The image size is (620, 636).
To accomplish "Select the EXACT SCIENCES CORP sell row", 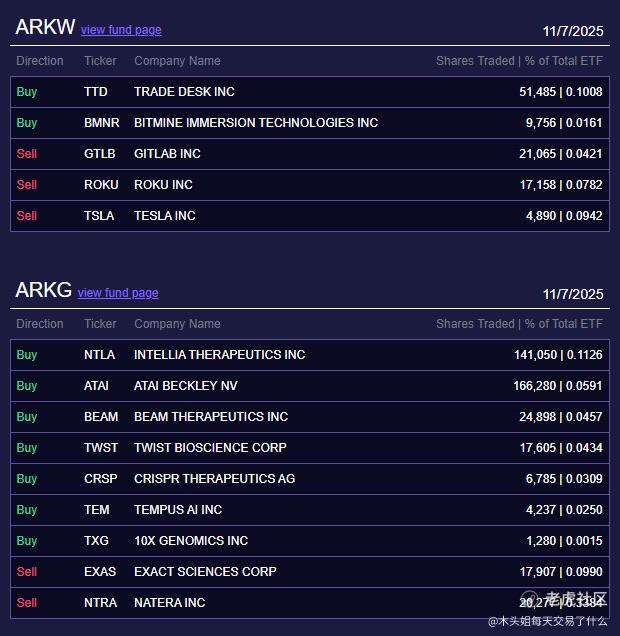I will pyautogui.click(x=310, y=572).
